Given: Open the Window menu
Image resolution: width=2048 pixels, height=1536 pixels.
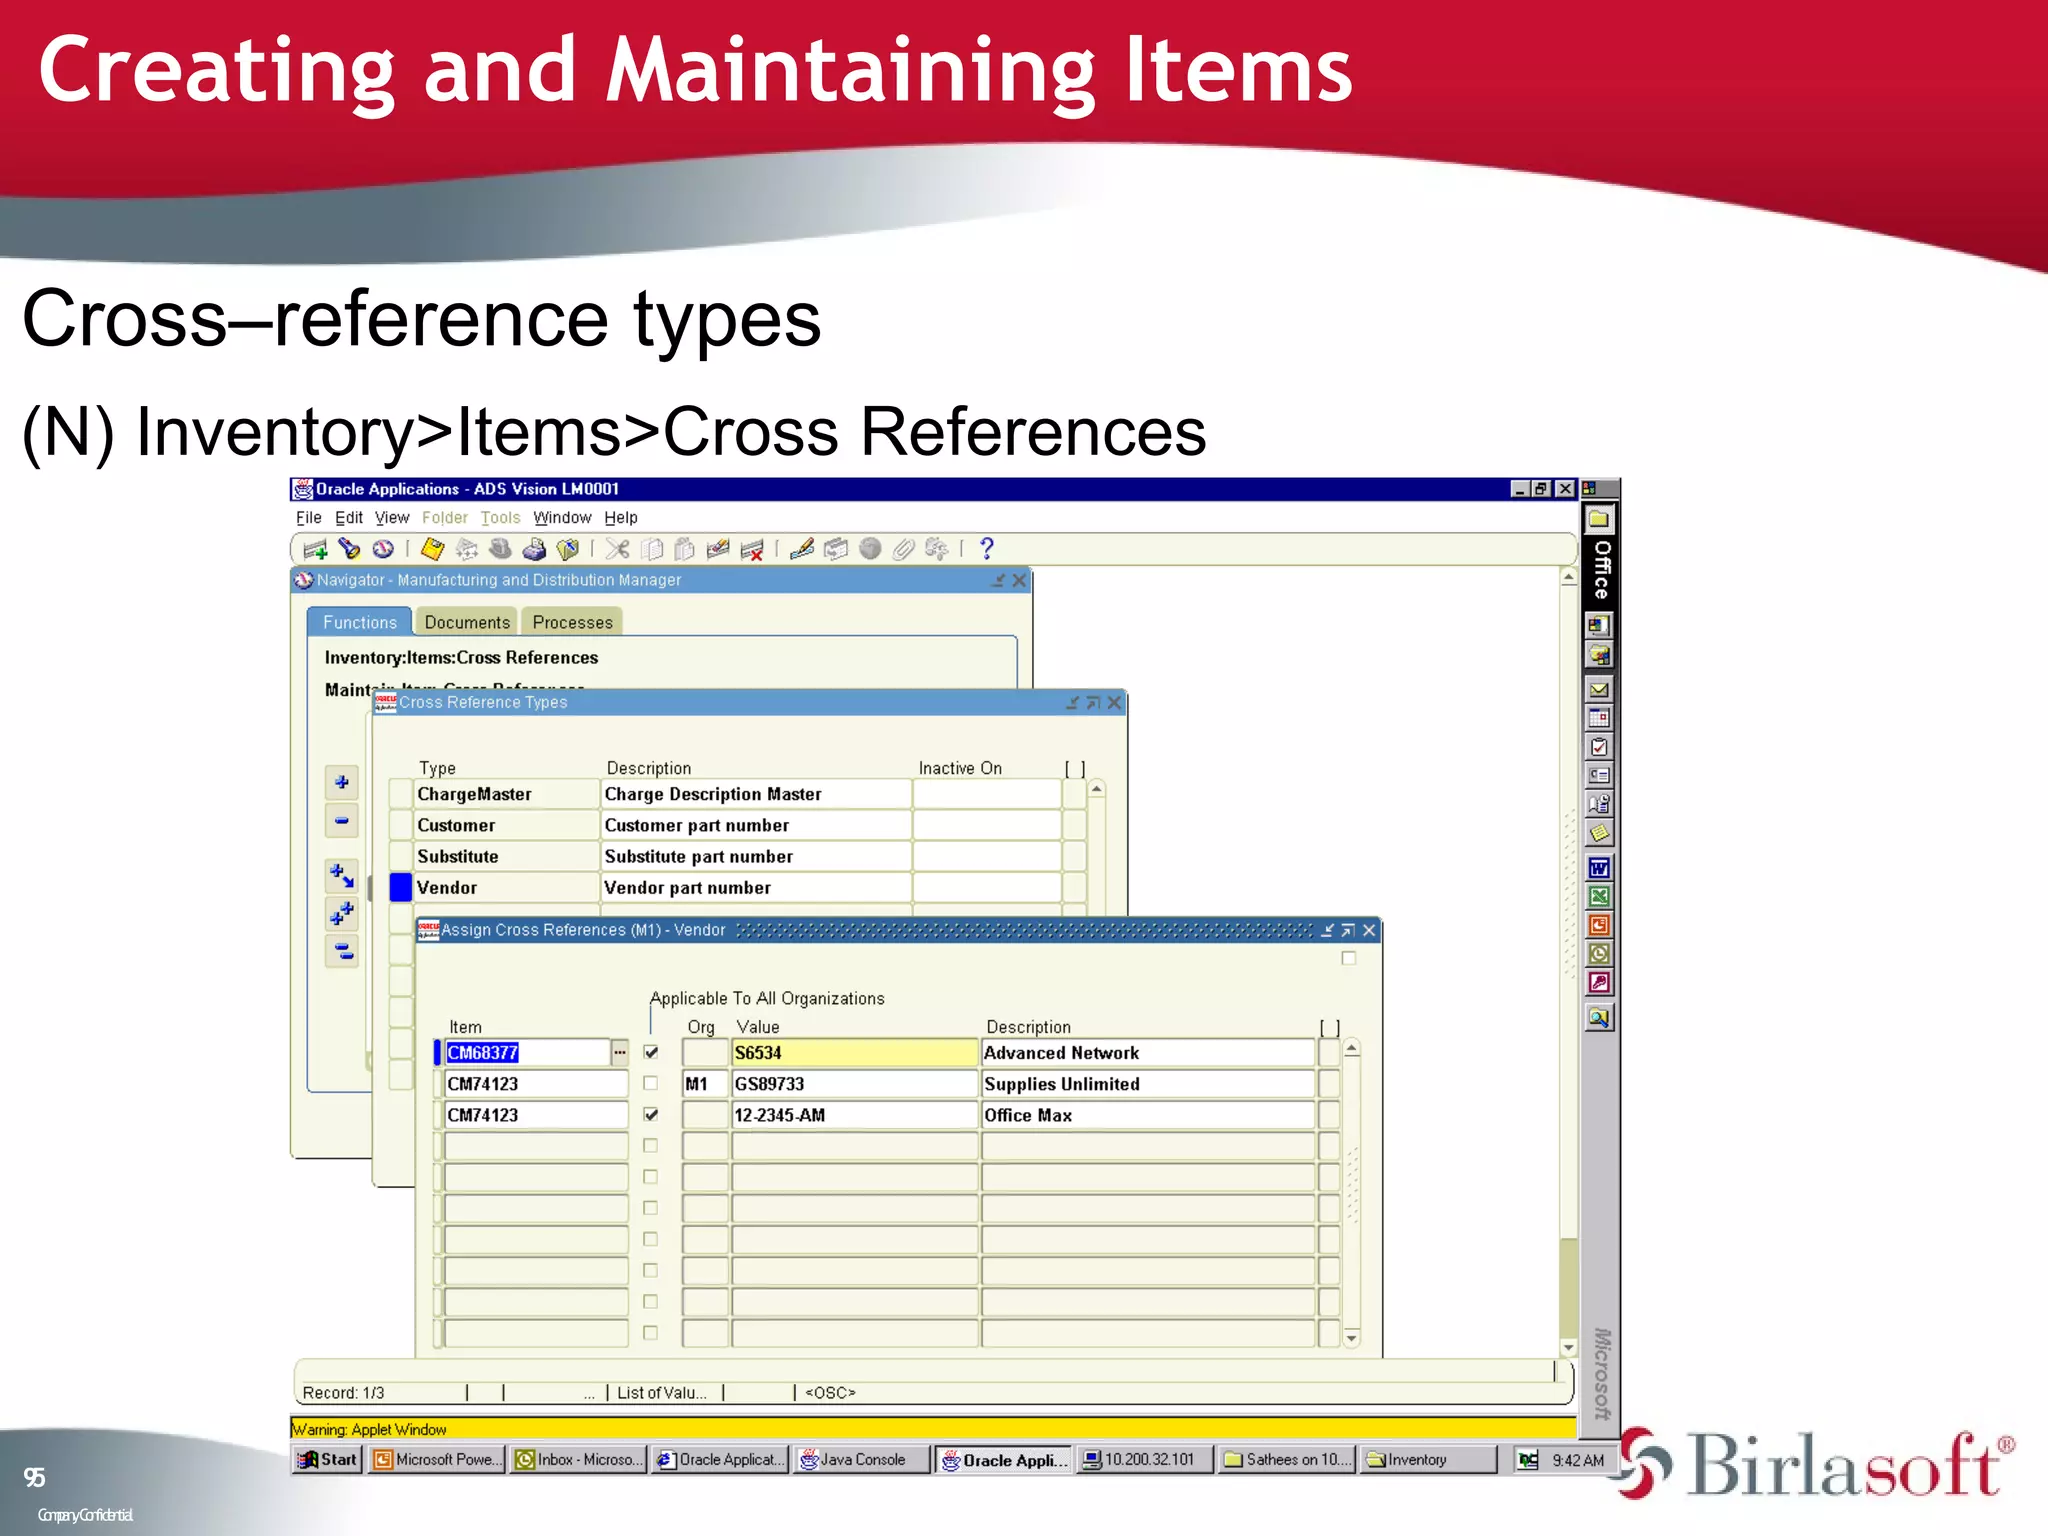Looking at the screenshot, I should (562, 518).
